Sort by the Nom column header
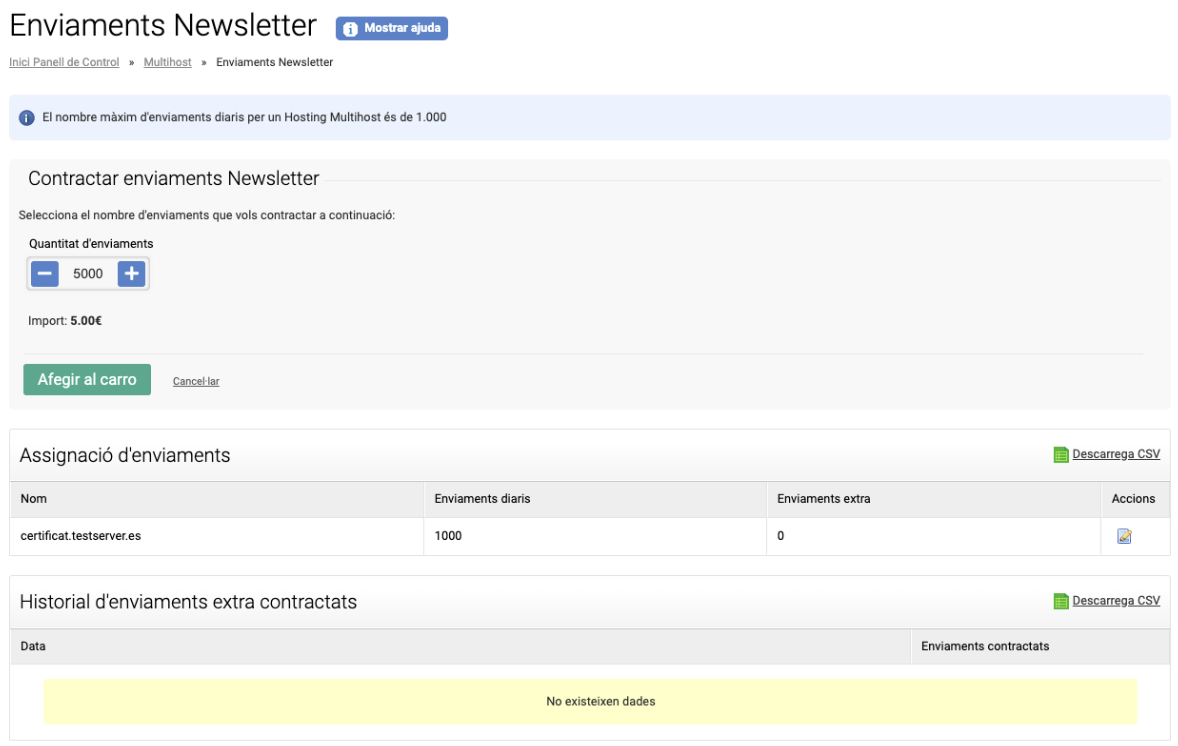Image resolution: width=1178 pixels, height=746 pixels. click(x=33, y=499)
